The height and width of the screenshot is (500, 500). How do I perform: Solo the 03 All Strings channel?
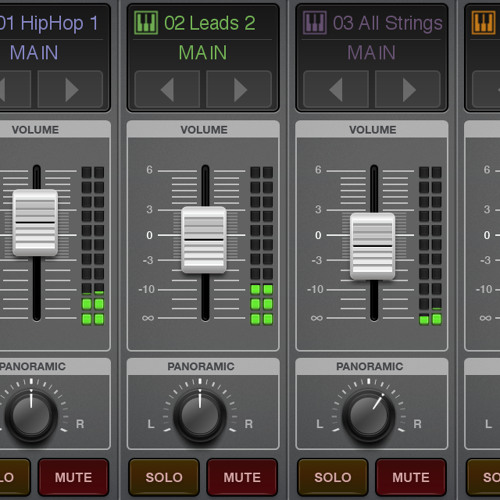333,477
